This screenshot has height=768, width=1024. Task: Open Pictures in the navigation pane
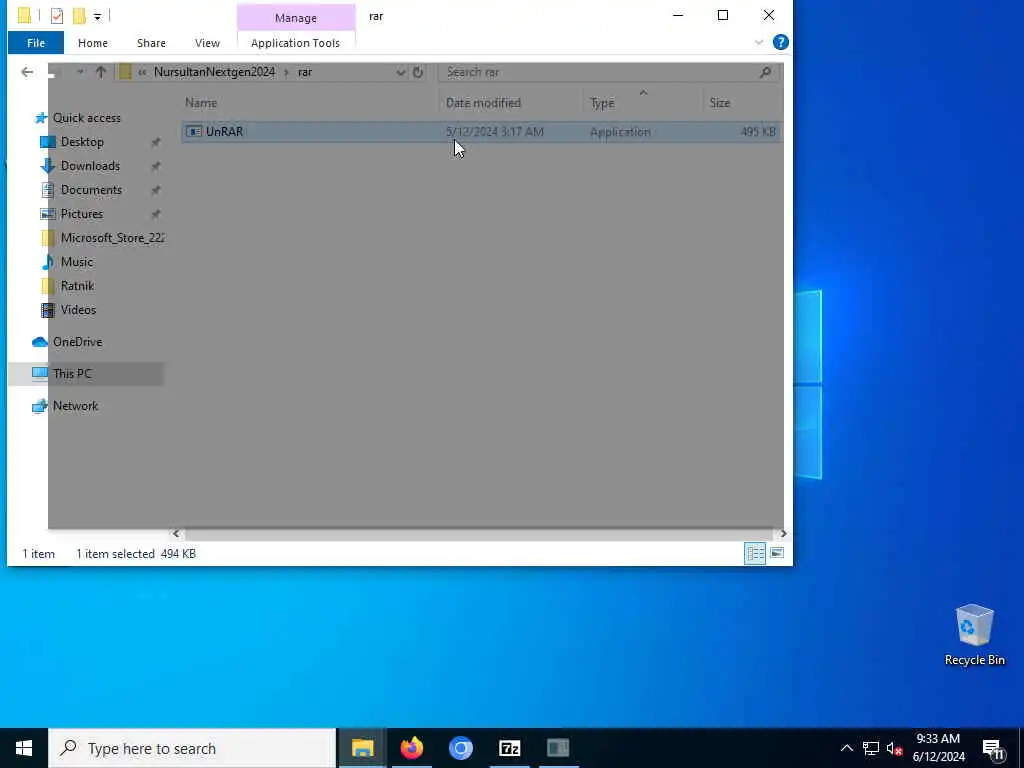(x=81, y=214)
